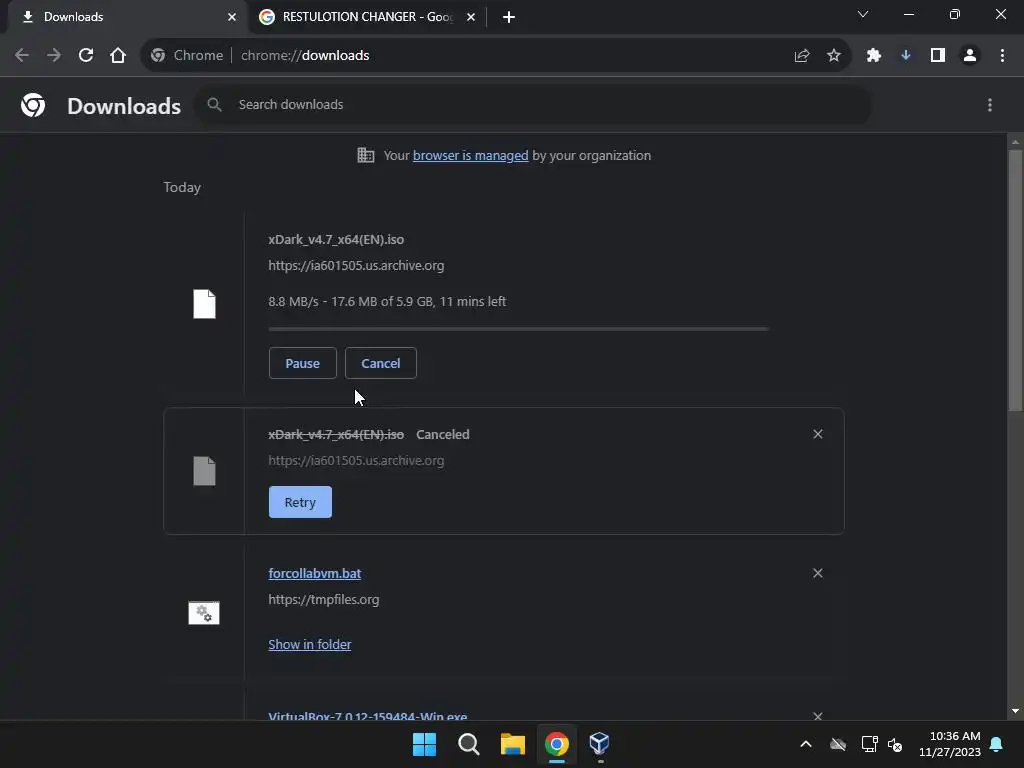Click the https://tmpfiles.org source text
Image resolution: width=1024 pixels, height=768 pixels.
pos(323,600)
